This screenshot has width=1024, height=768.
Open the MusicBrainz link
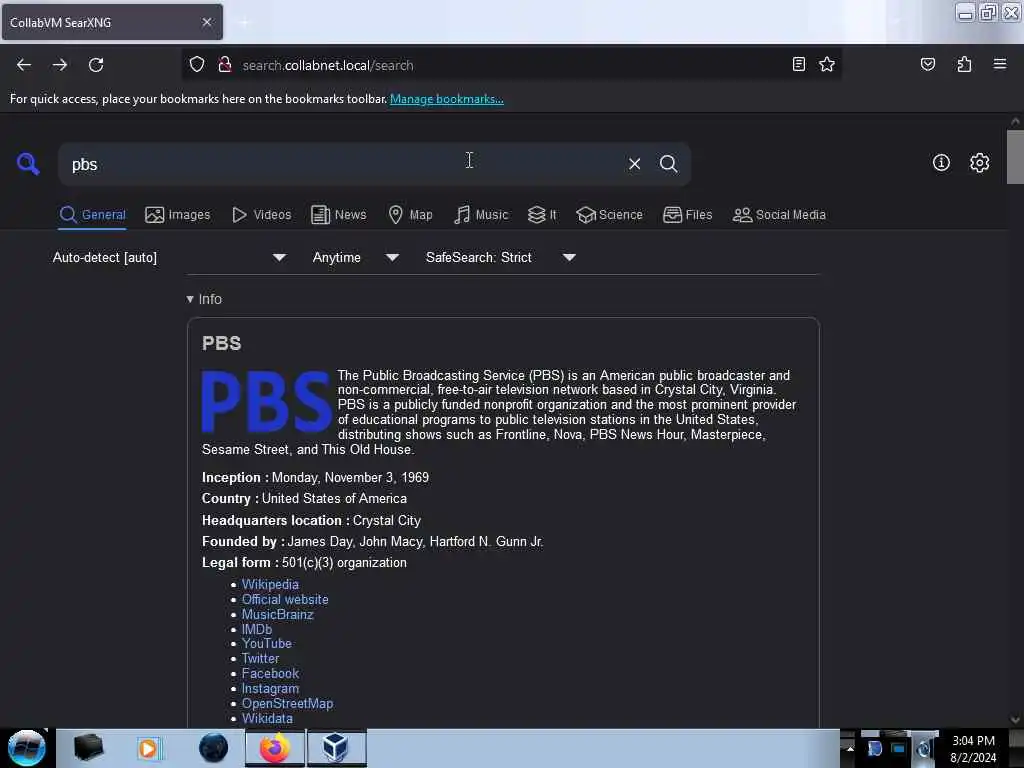278,615
